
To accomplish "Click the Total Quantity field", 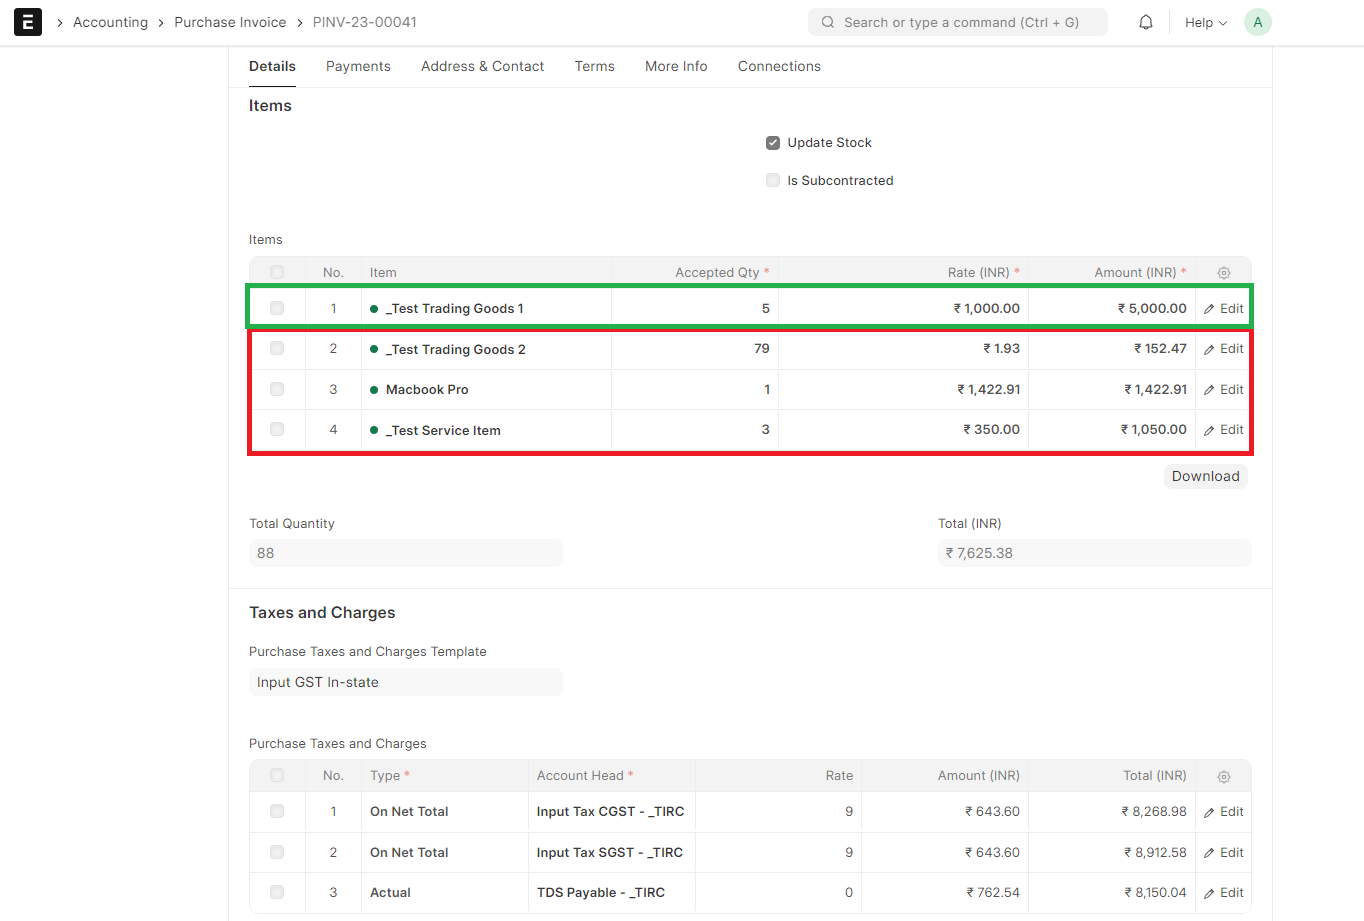I will [406, 553].
